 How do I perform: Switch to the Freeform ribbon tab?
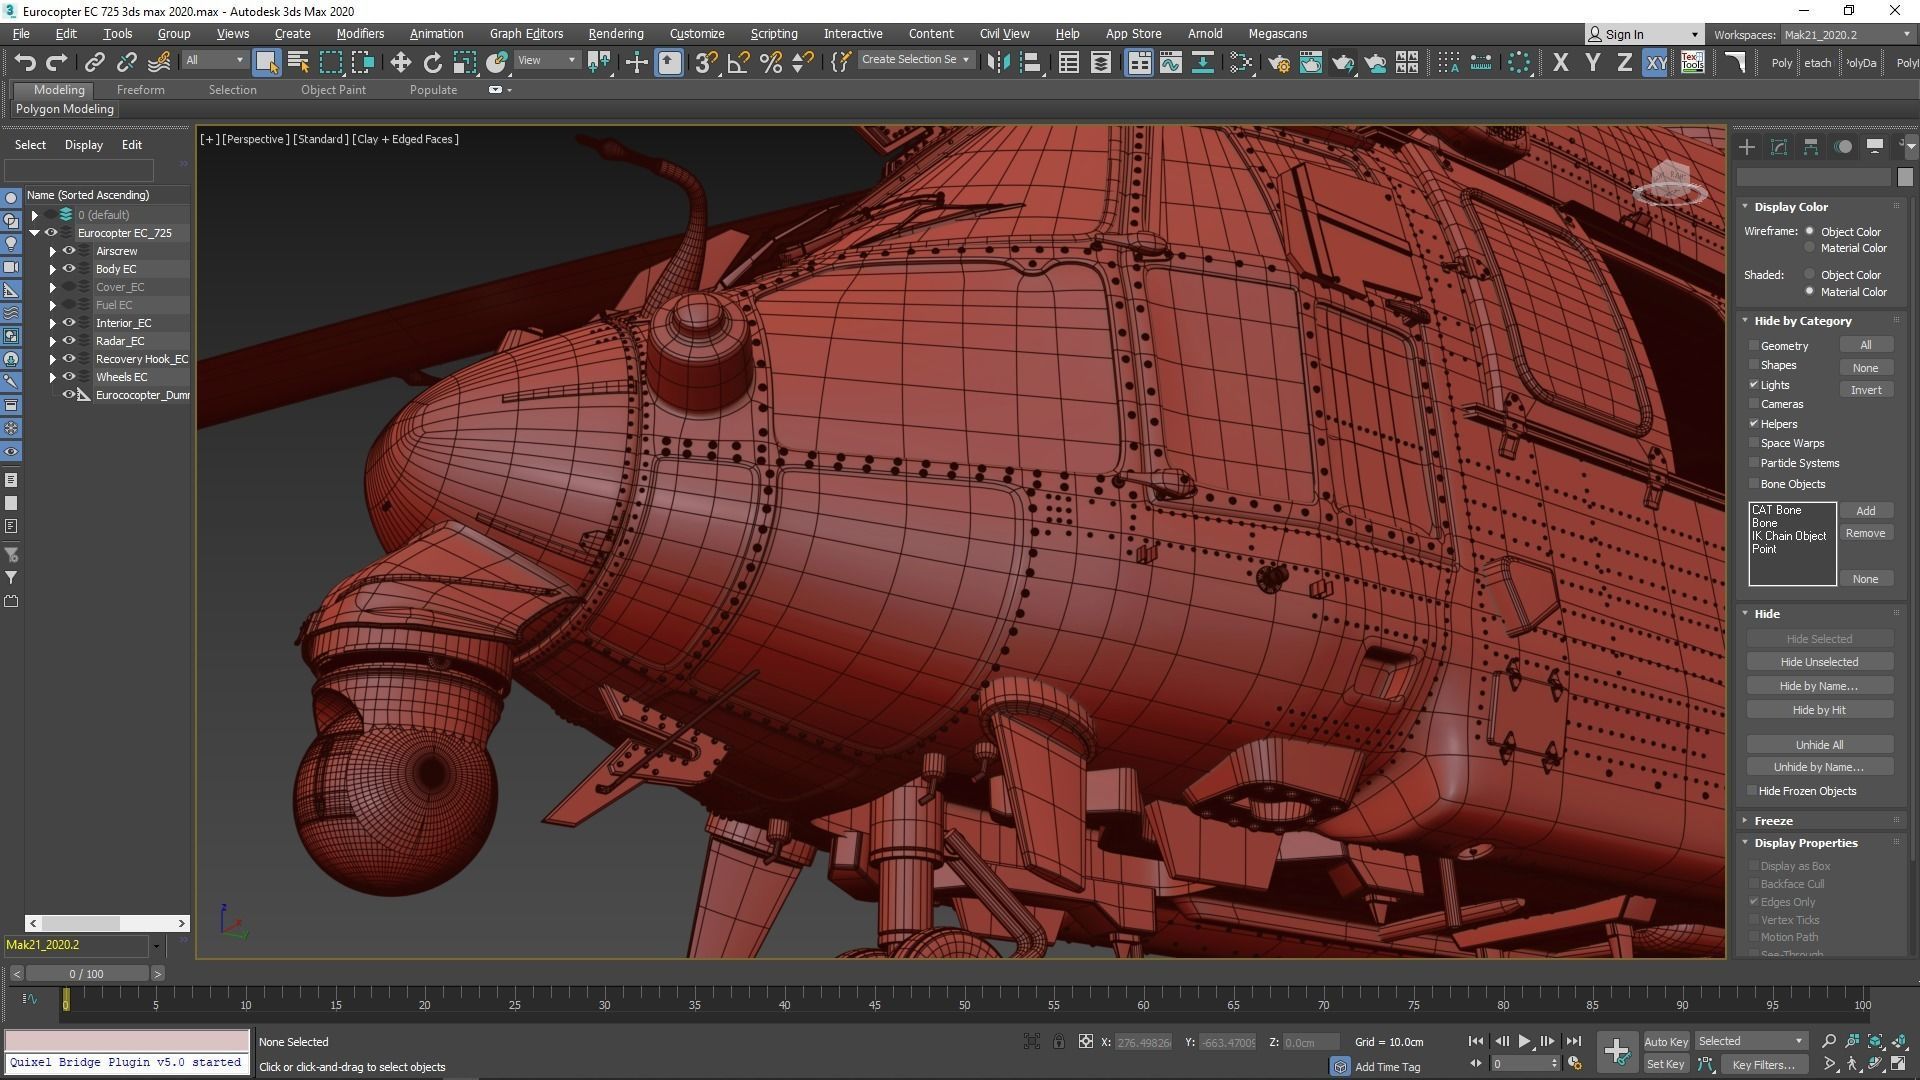(140, 89)
